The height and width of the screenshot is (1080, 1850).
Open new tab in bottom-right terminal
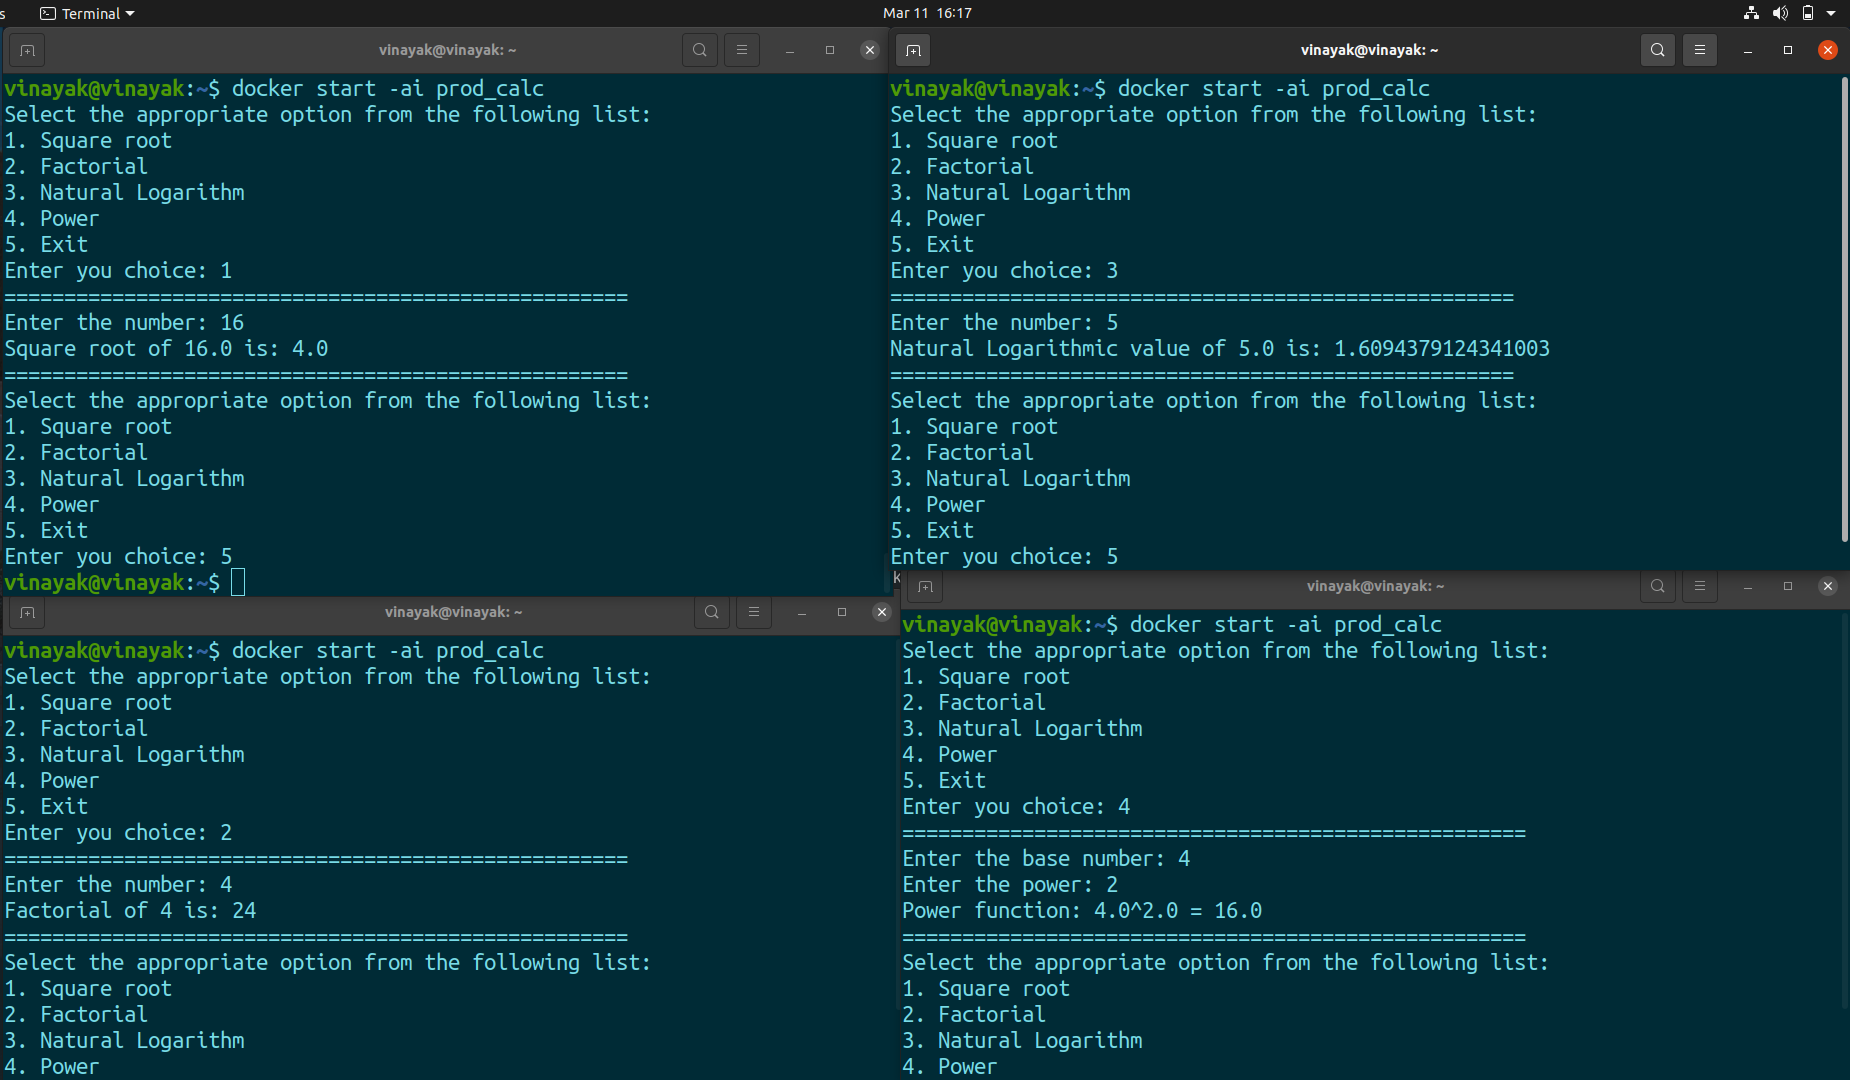(925, 586)
